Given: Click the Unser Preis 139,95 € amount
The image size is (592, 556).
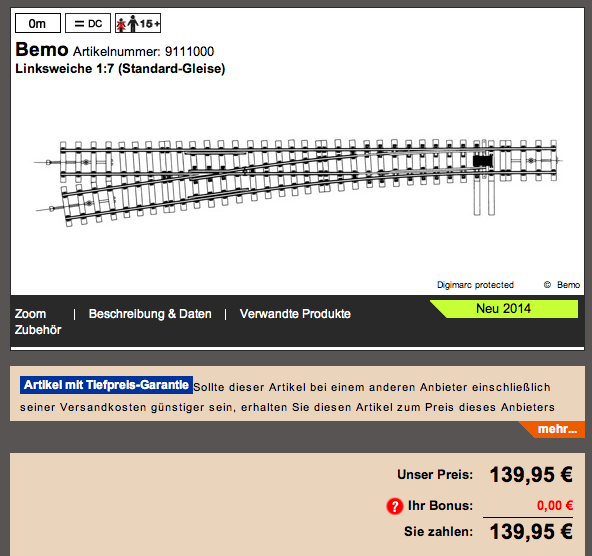Looking at the screenshot, I should [x=531, y=474].
